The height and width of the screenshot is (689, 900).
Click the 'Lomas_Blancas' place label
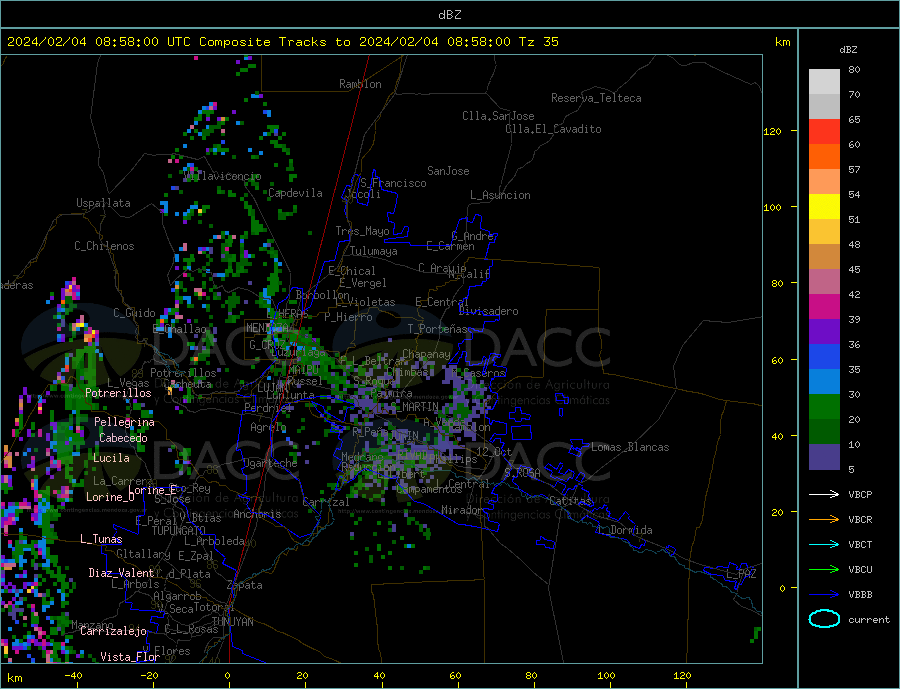[x=630, y=447]
